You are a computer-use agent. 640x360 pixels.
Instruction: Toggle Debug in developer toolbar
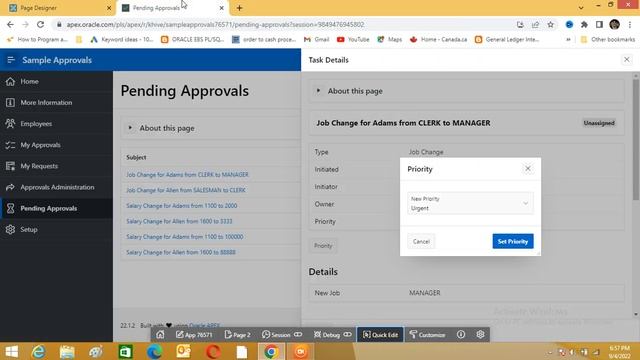pos(332,335)
